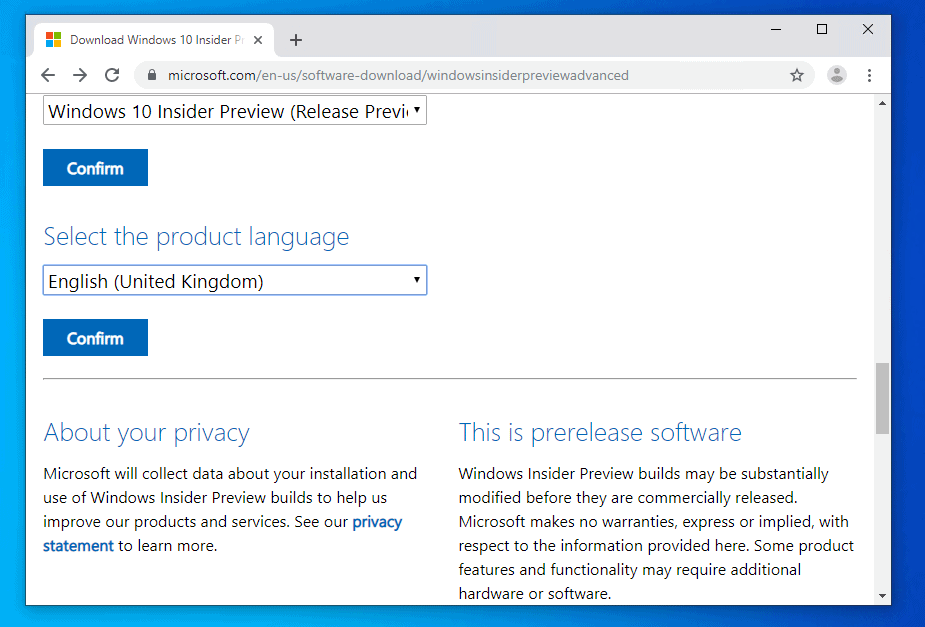Maximize the Chrome window
Image resolution: width=925 pixels, height=627 pixels.
pos(822,30)
